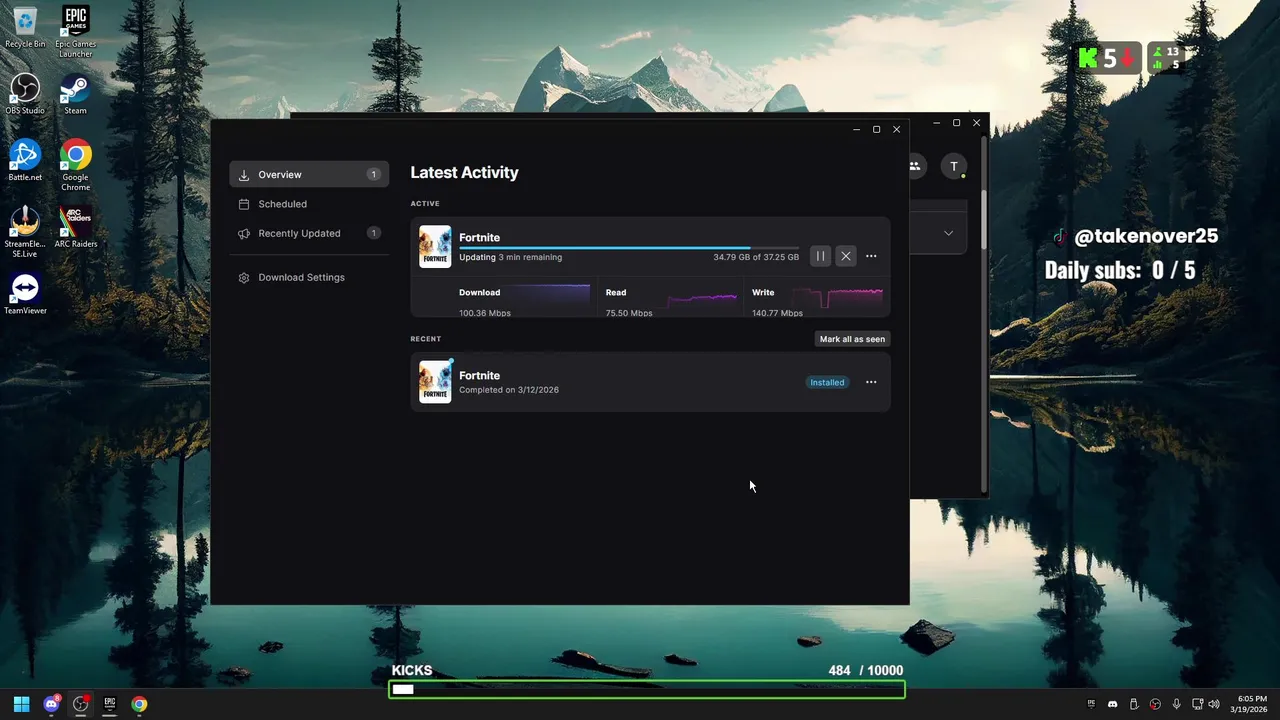Click the friends icon in Epic launcher window
1280x720 pixels.
(915, 167)
